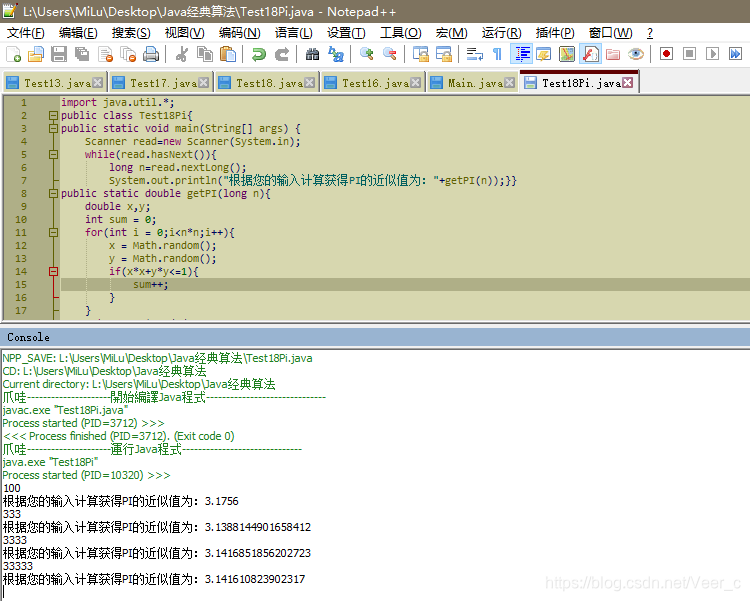Click the Save file toolbar icon
The image size is (750, 601).
pos(59,54)
